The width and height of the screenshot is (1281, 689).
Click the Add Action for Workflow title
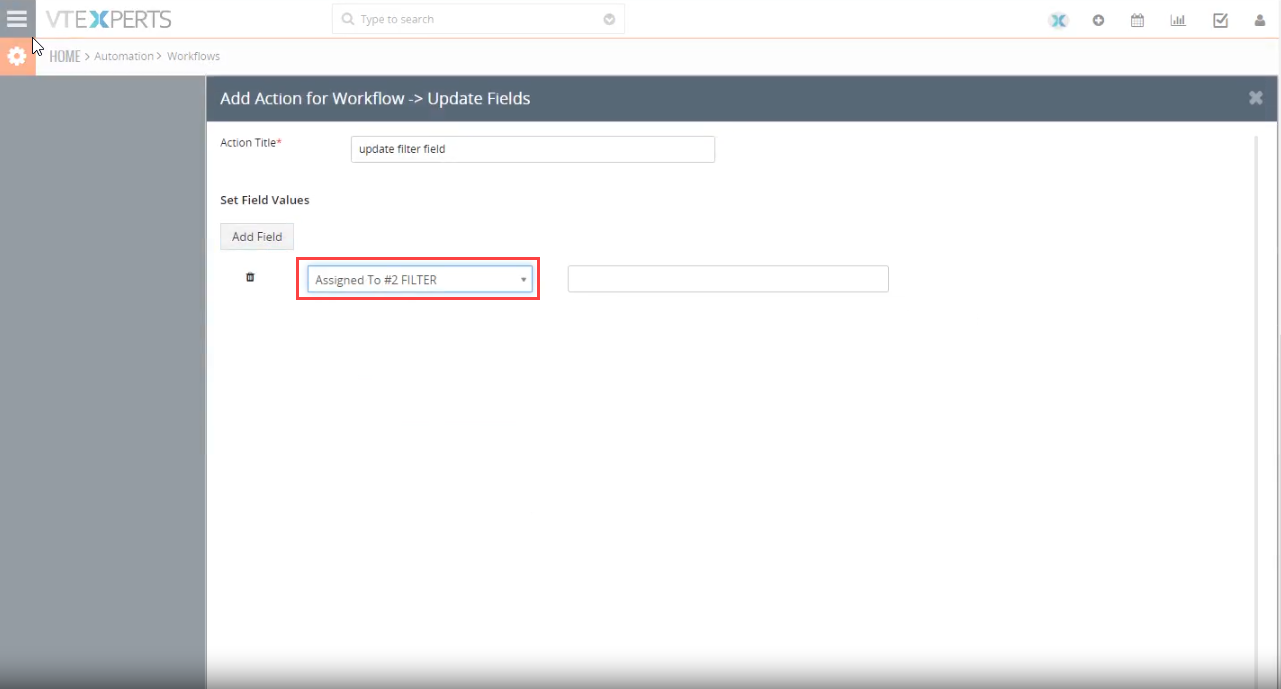375,98
